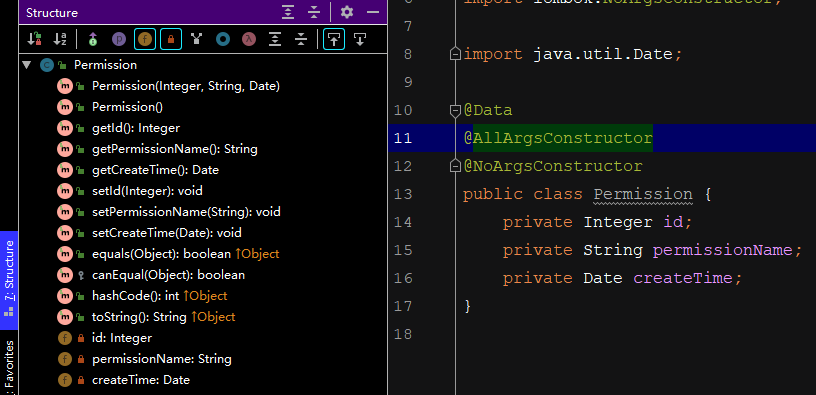
Task: Toggle Show Anonymous Classes circle icon
Action: pos(223,39)
